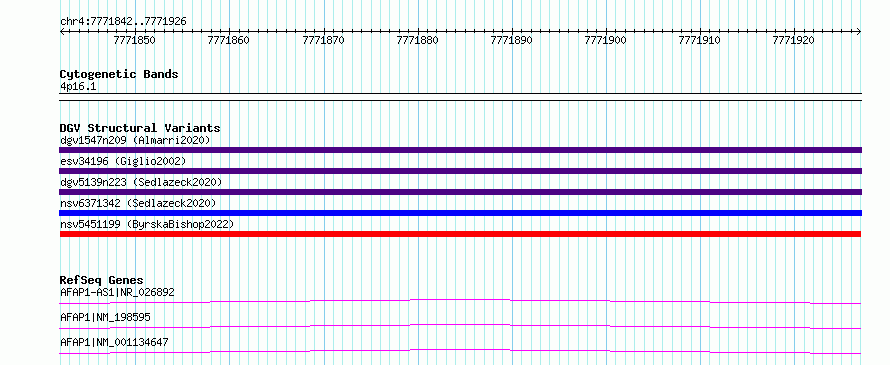Click the purple bar under esv34196
The image size is (890, 365).
pyautogui.click(x=460, y=171)
